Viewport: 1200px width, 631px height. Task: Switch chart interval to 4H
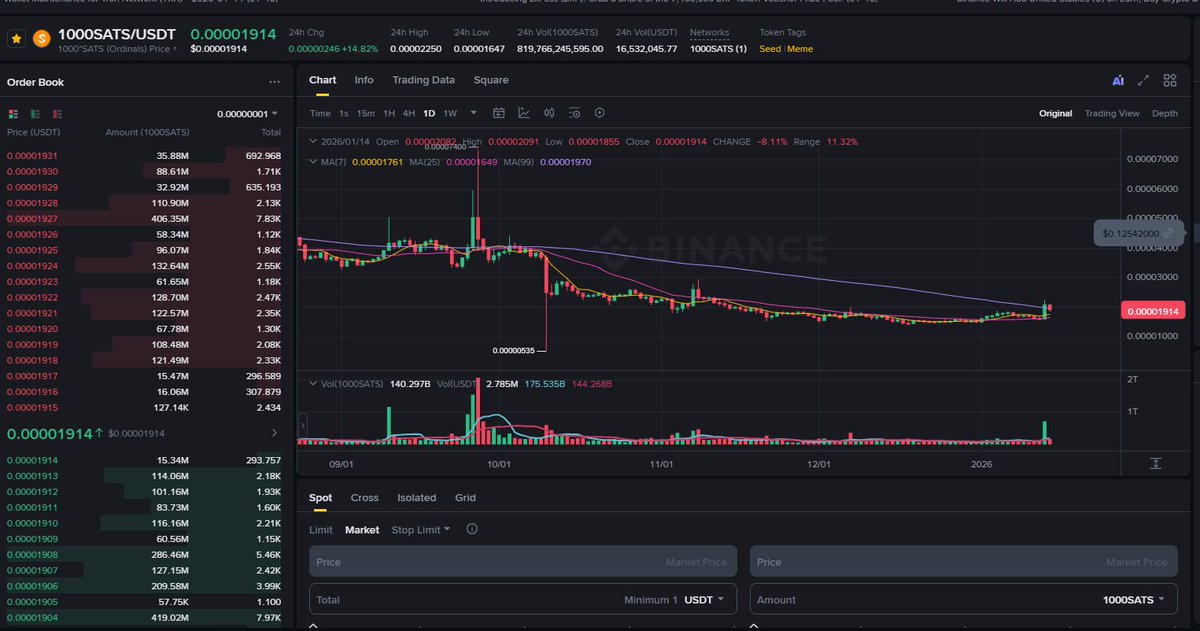pos(408,113)
